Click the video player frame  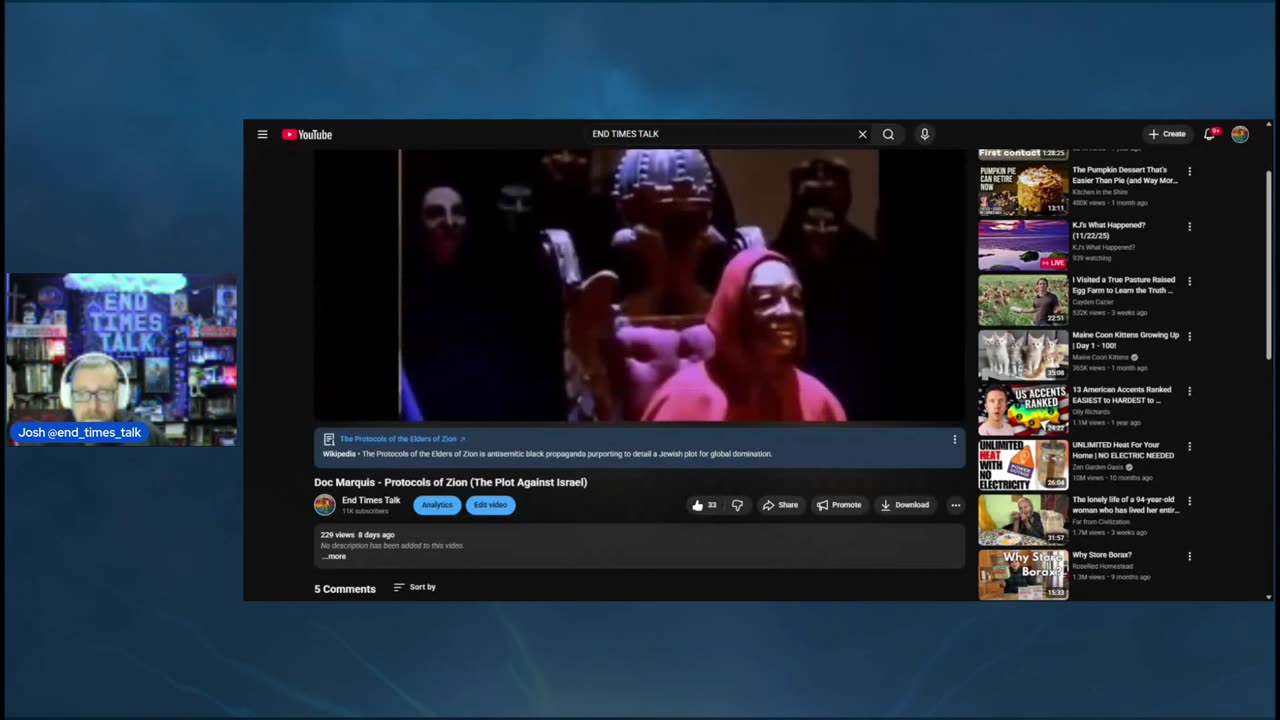639,285
